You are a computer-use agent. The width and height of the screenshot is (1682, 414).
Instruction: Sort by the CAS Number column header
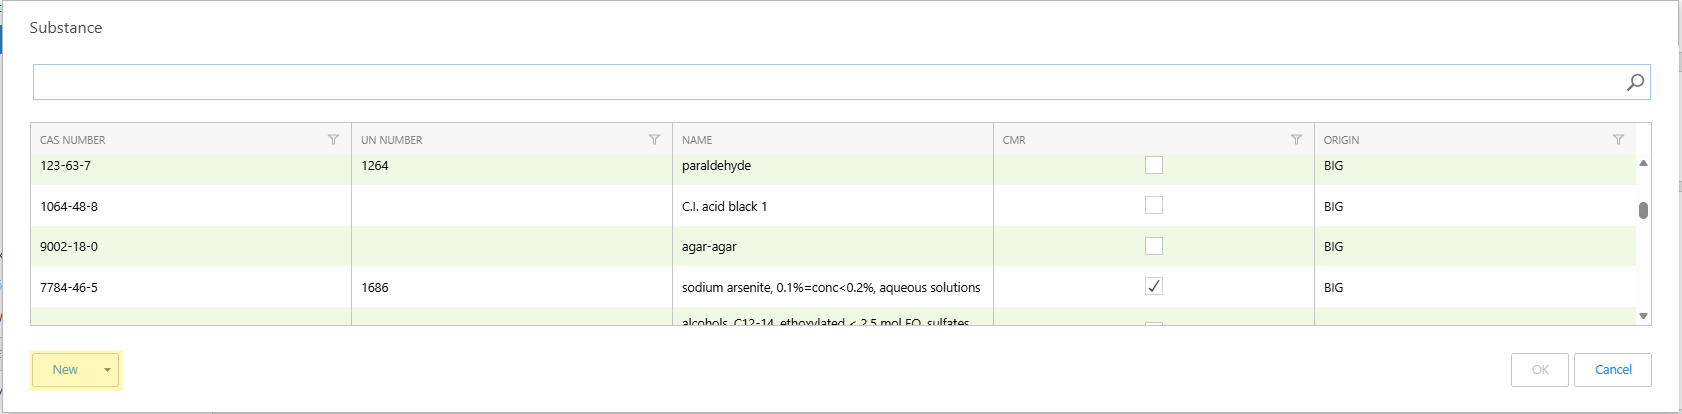point(73,140)
